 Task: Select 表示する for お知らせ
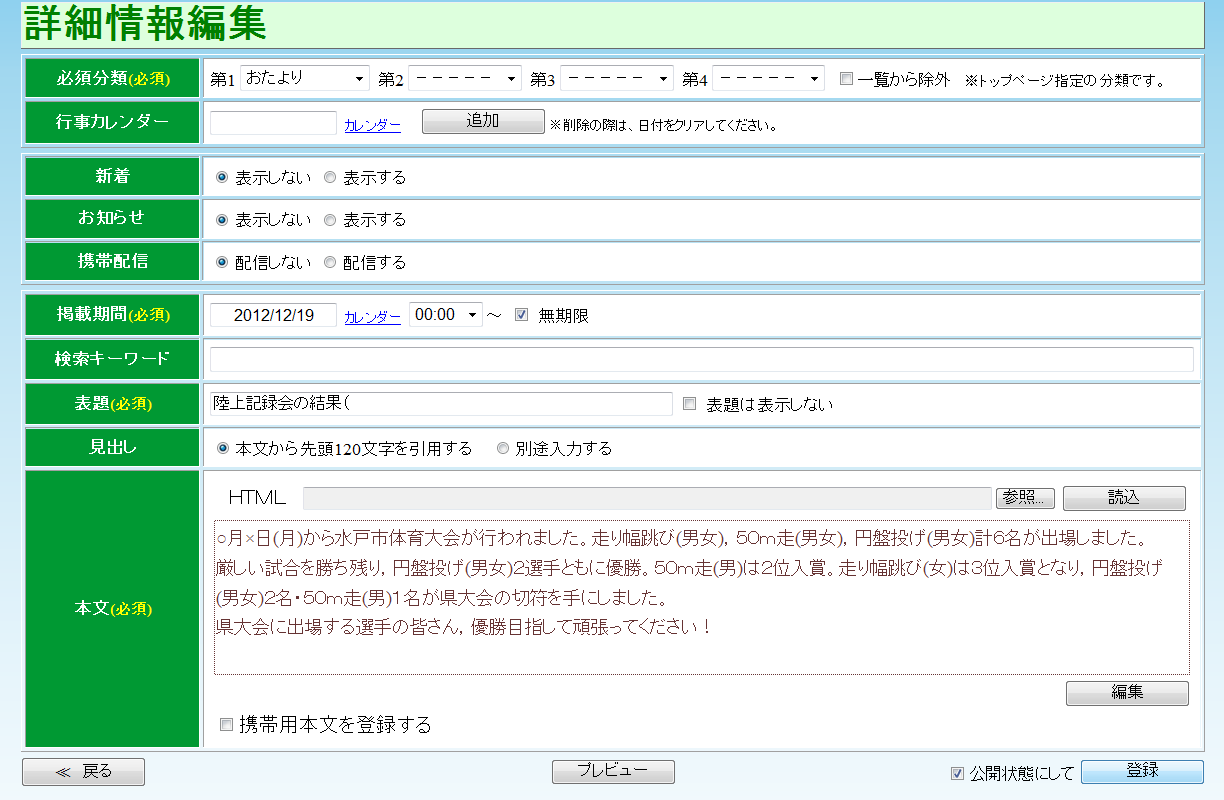330,219
